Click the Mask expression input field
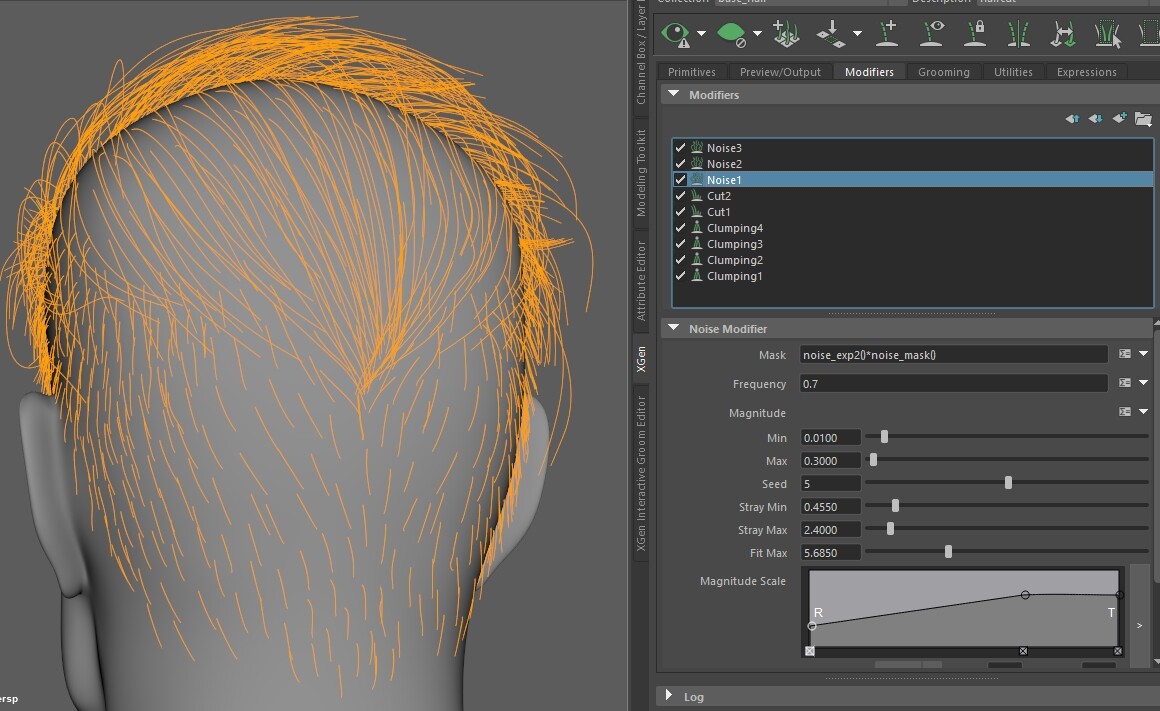Image resolution: width=1160 pixels, height=711 pixels. coord(954,354)
